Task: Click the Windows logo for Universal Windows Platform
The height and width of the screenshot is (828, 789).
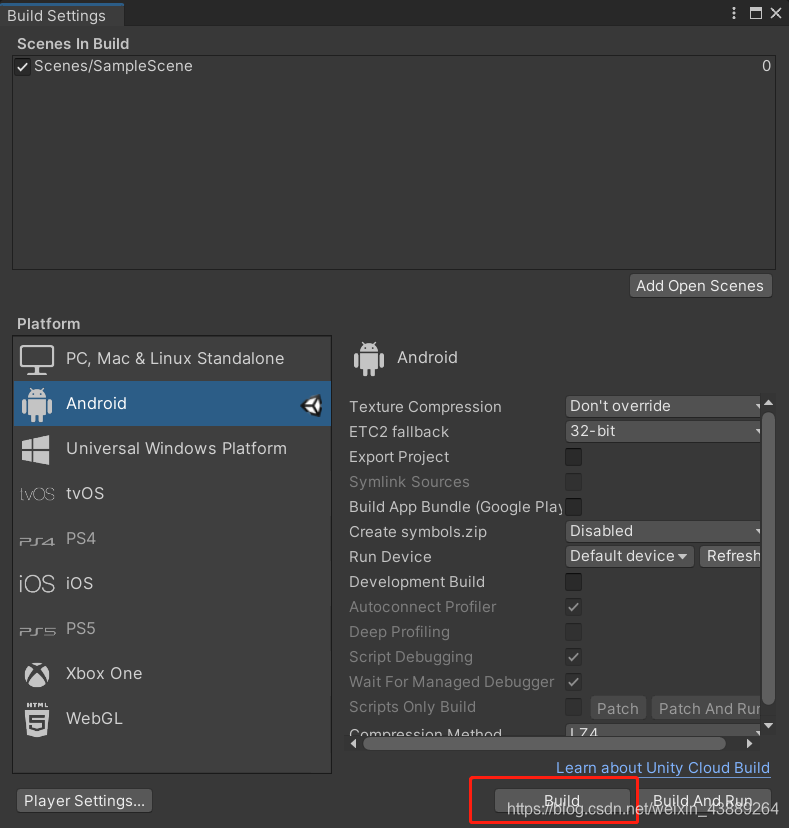Action: [x=35, y=450]
